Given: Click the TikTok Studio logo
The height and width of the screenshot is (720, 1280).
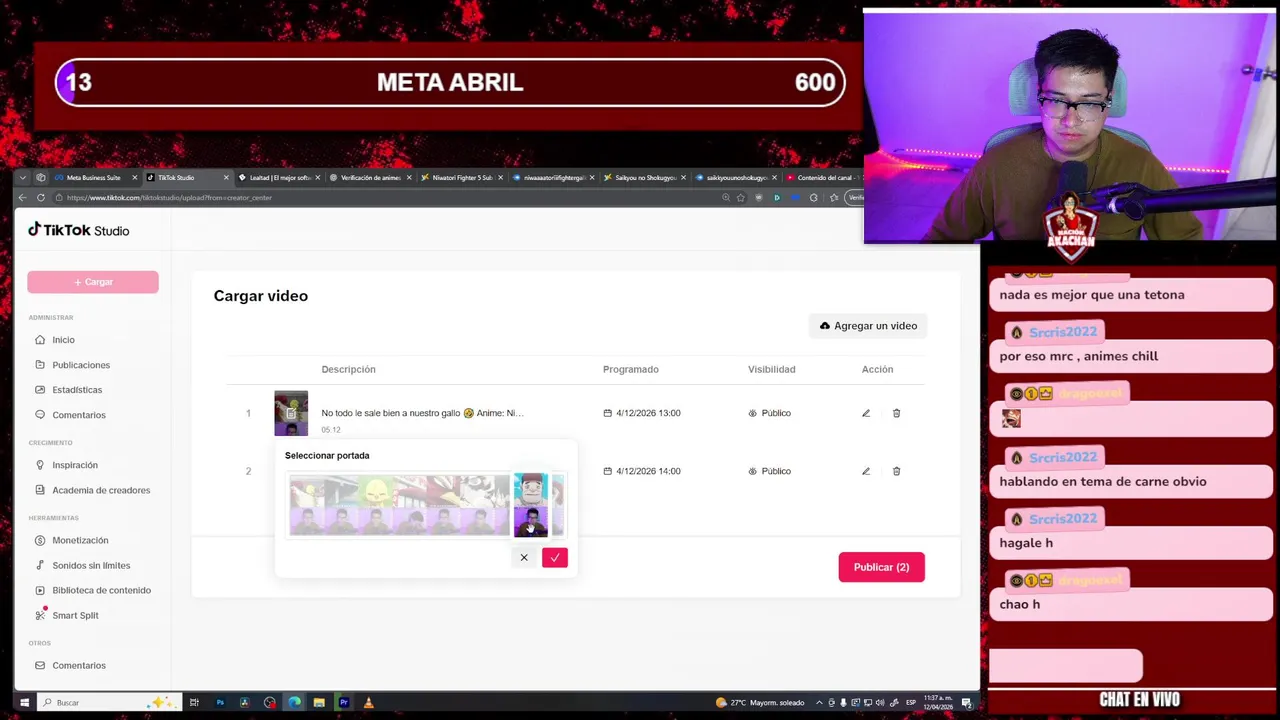Looking at the screenshot, I should tap(78, 230).
